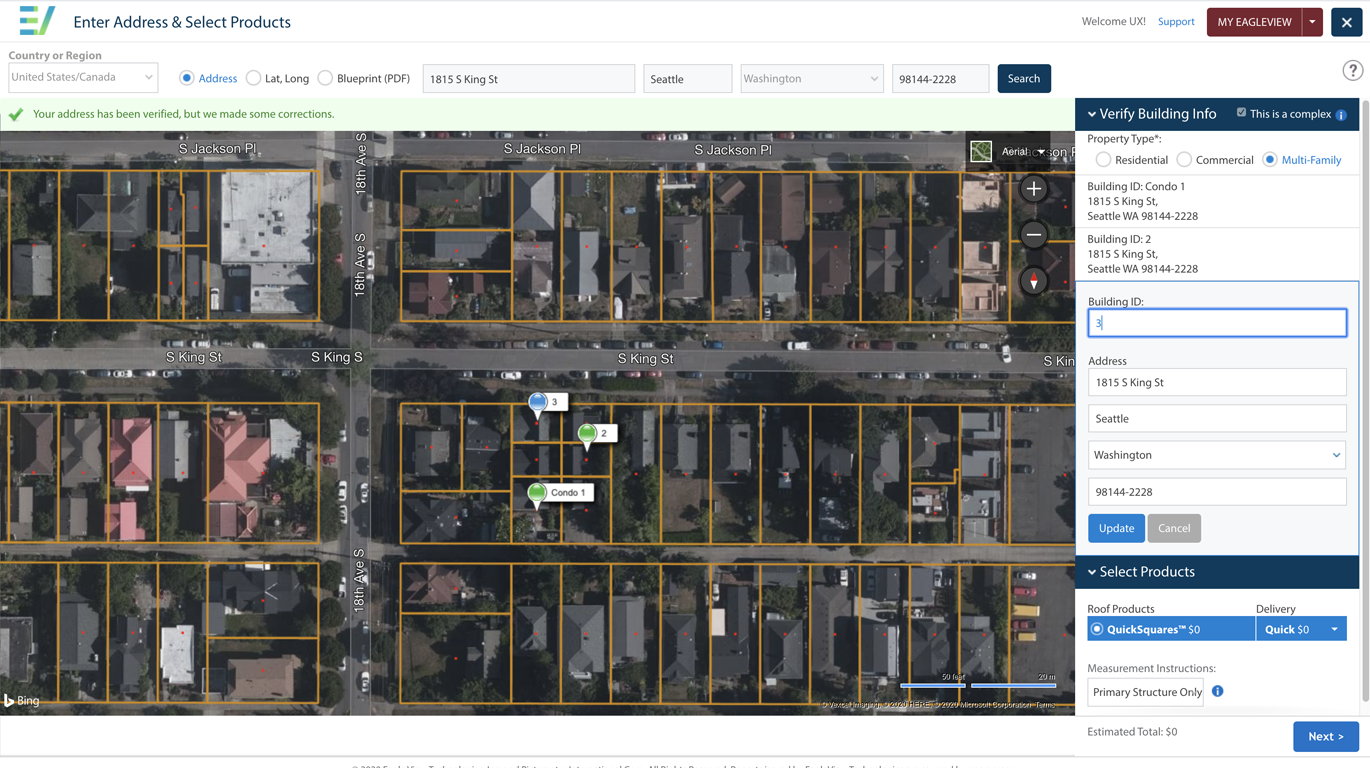Viewport: 1370px width, 768px height.
Task: Expand MY EAGLEVIEW dropdown arrow
Action: pos(1313,22)
